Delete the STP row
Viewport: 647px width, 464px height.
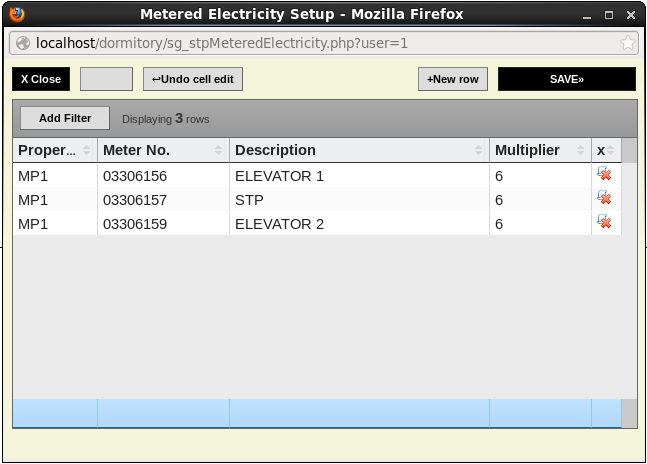(x=604, y=199)
